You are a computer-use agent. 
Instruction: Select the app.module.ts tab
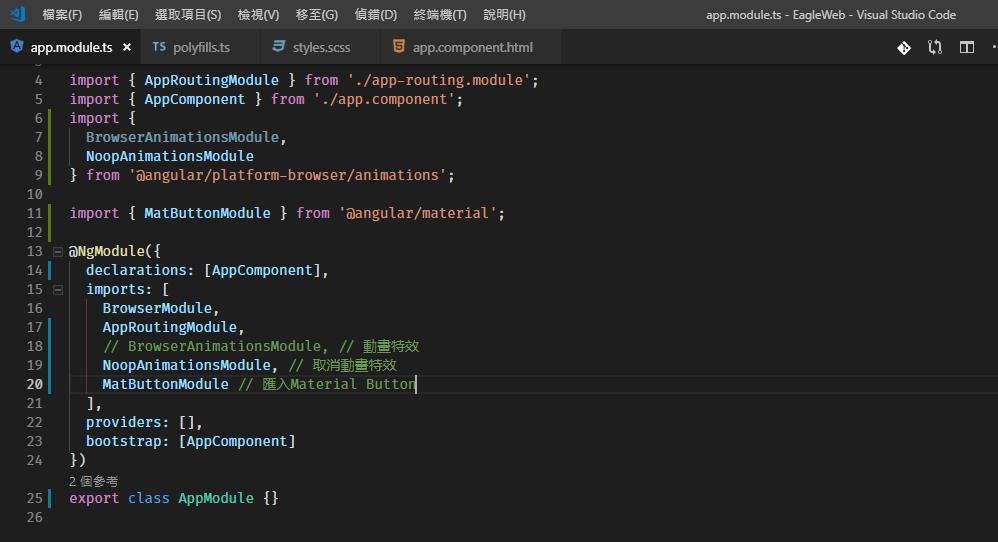[71, 47]
